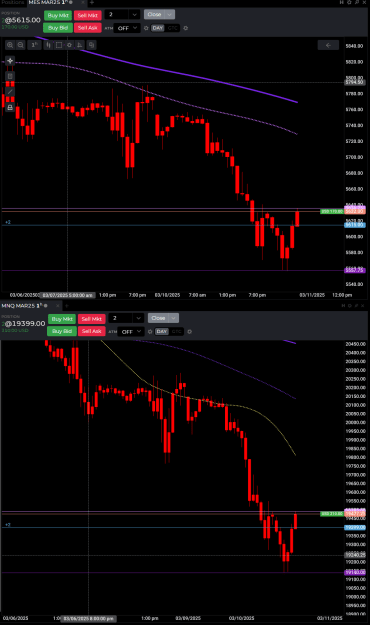Image resolution: width=370 pixels, height=625 pixels.
Task: Click Buy Bid in the MNQ panel
Action: [62, 331]
